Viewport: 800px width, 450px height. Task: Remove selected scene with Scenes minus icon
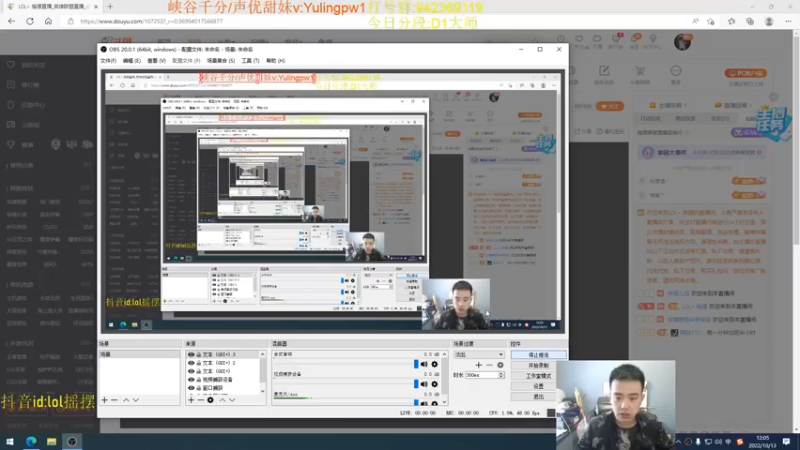click(114, 400)
